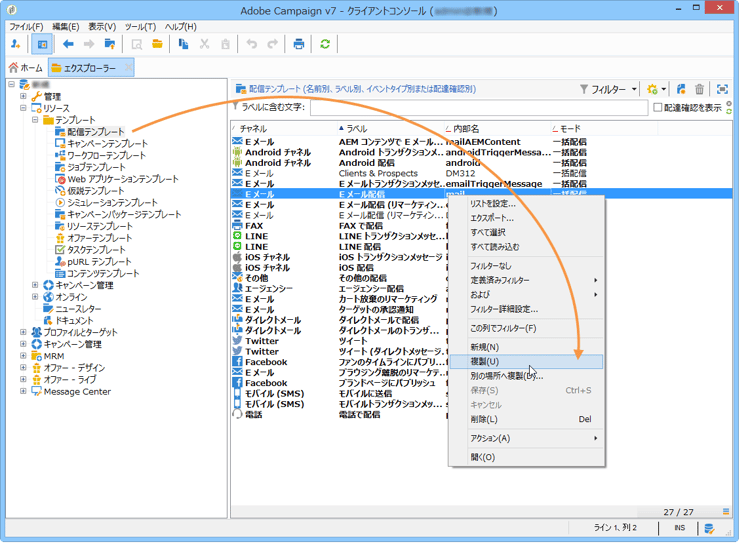The image size is (750, 544).
Task: Choose エクスポート... in context menu
Action: click(526, 218)
